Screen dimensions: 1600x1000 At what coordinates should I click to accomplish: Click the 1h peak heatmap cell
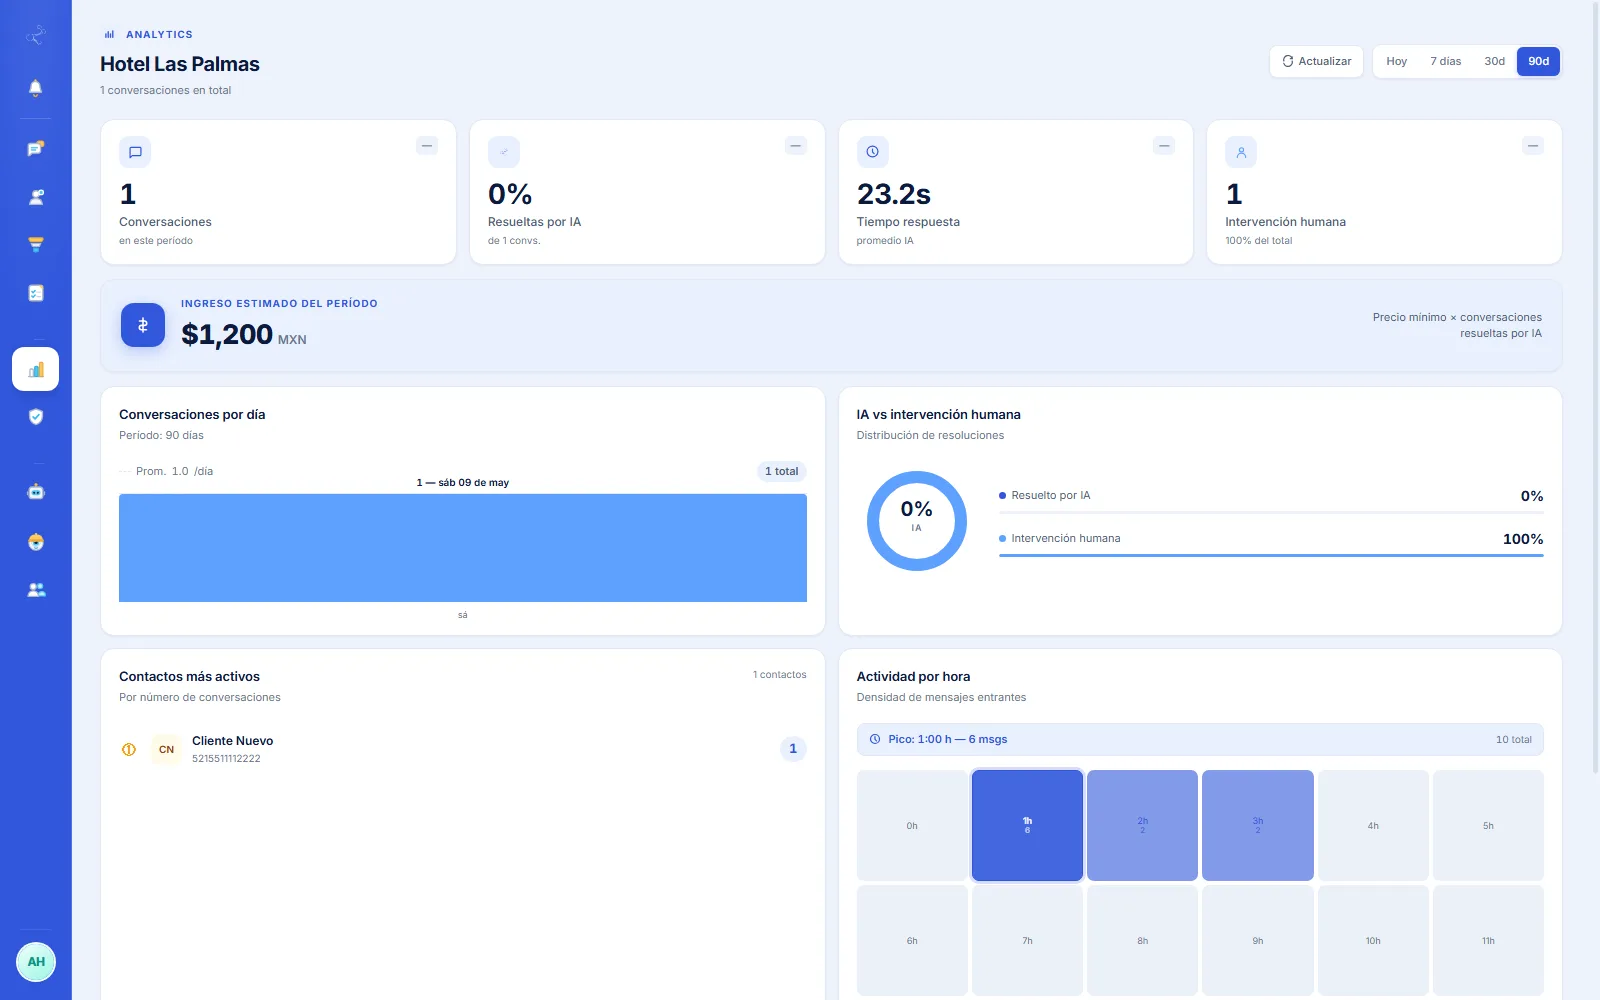[1027, 826]
